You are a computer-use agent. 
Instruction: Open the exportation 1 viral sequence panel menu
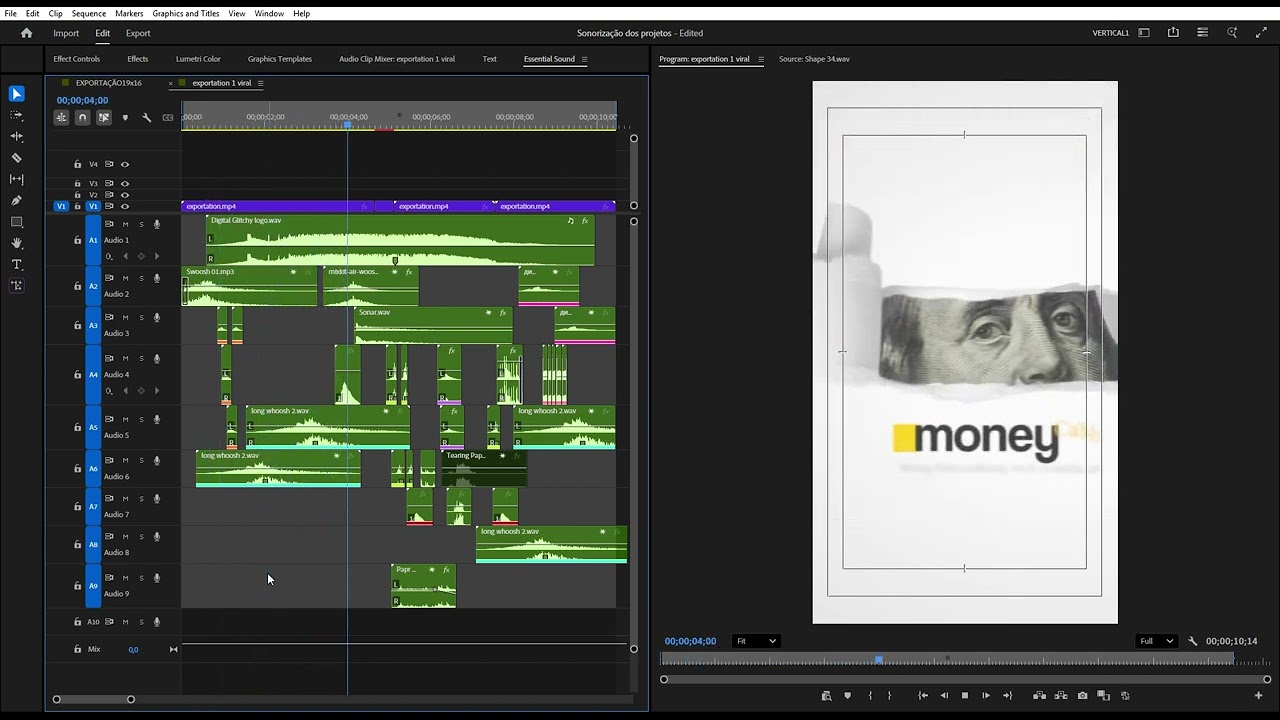point(261,83)
